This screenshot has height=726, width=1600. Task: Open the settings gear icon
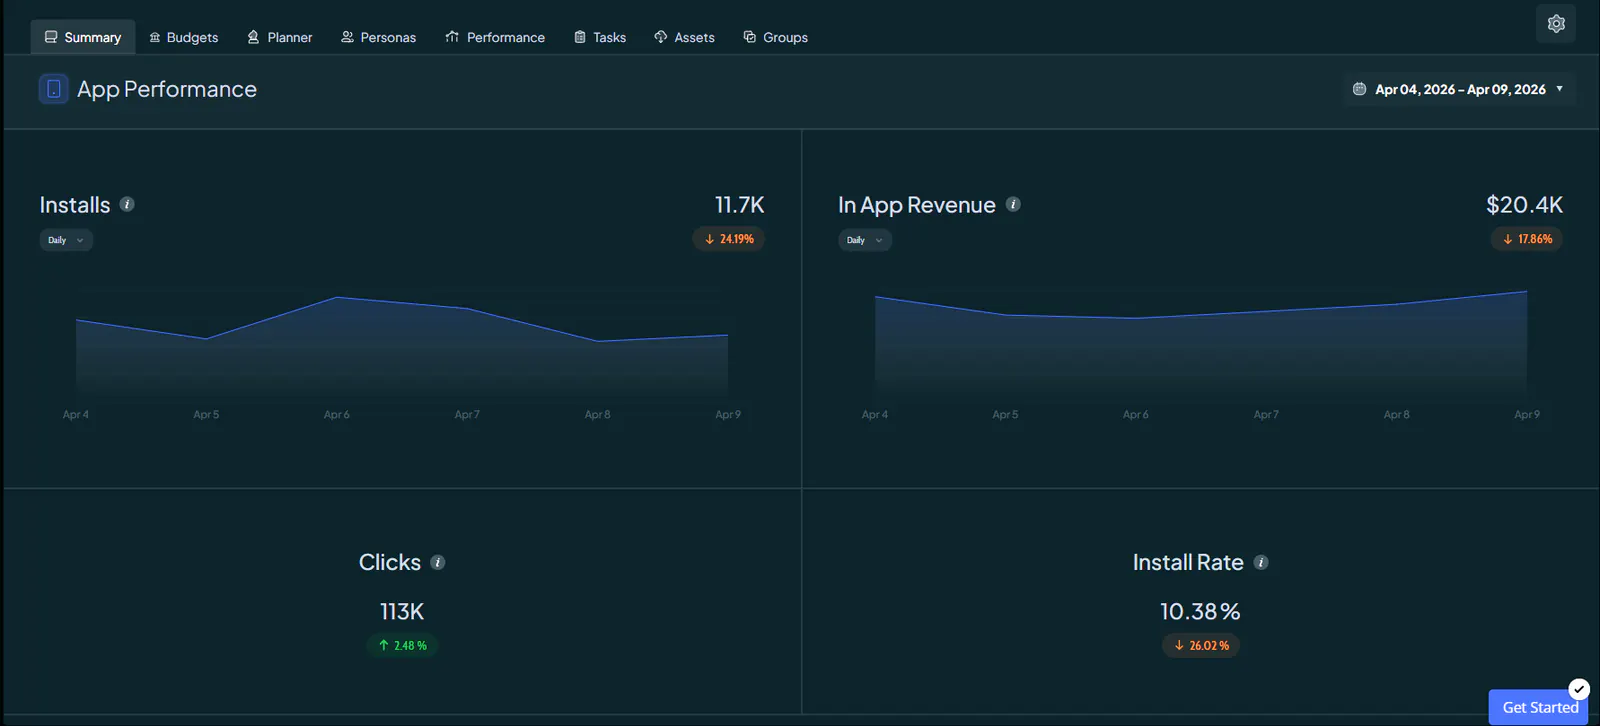[x=1556, y=24]
